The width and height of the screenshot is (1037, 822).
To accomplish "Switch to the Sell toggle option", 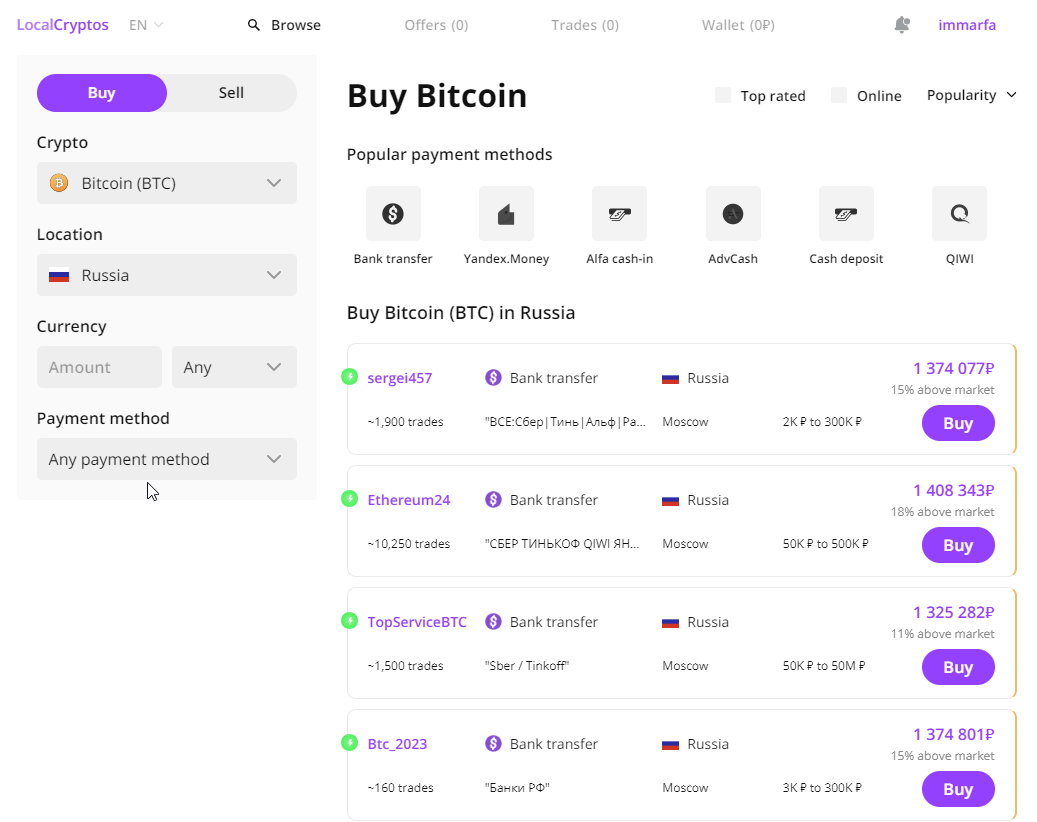I will click(x=231, y=93).
